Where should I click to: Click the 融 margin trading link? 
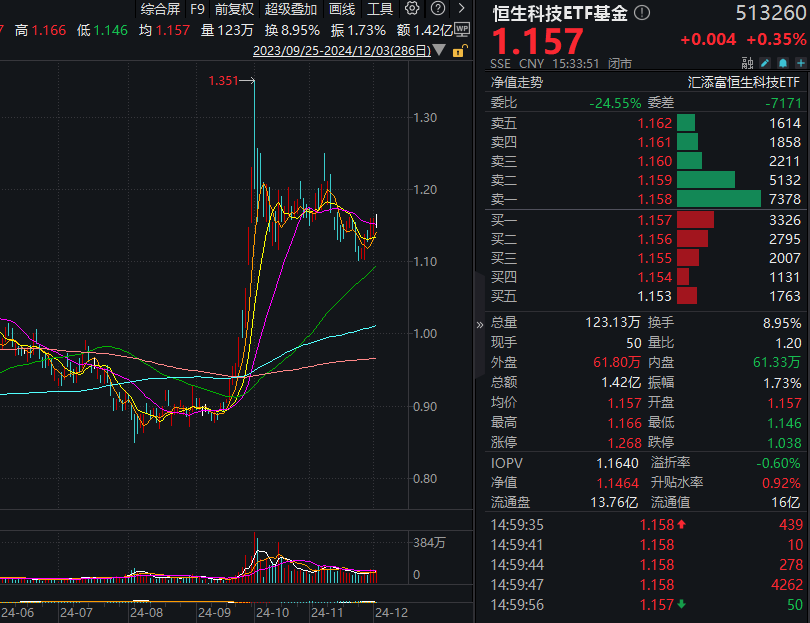pos(748,62)
